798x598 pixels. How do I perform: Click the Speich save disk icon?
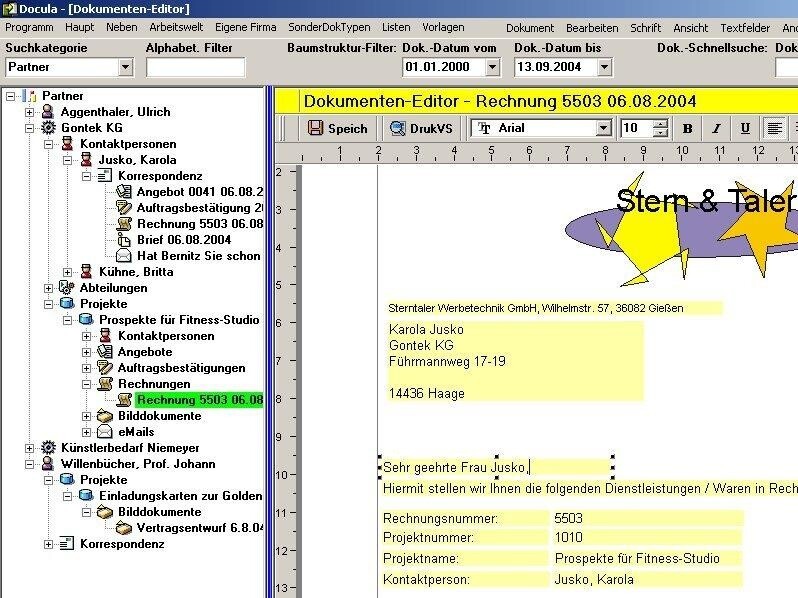pyautogui.click(x=315, y=128)
